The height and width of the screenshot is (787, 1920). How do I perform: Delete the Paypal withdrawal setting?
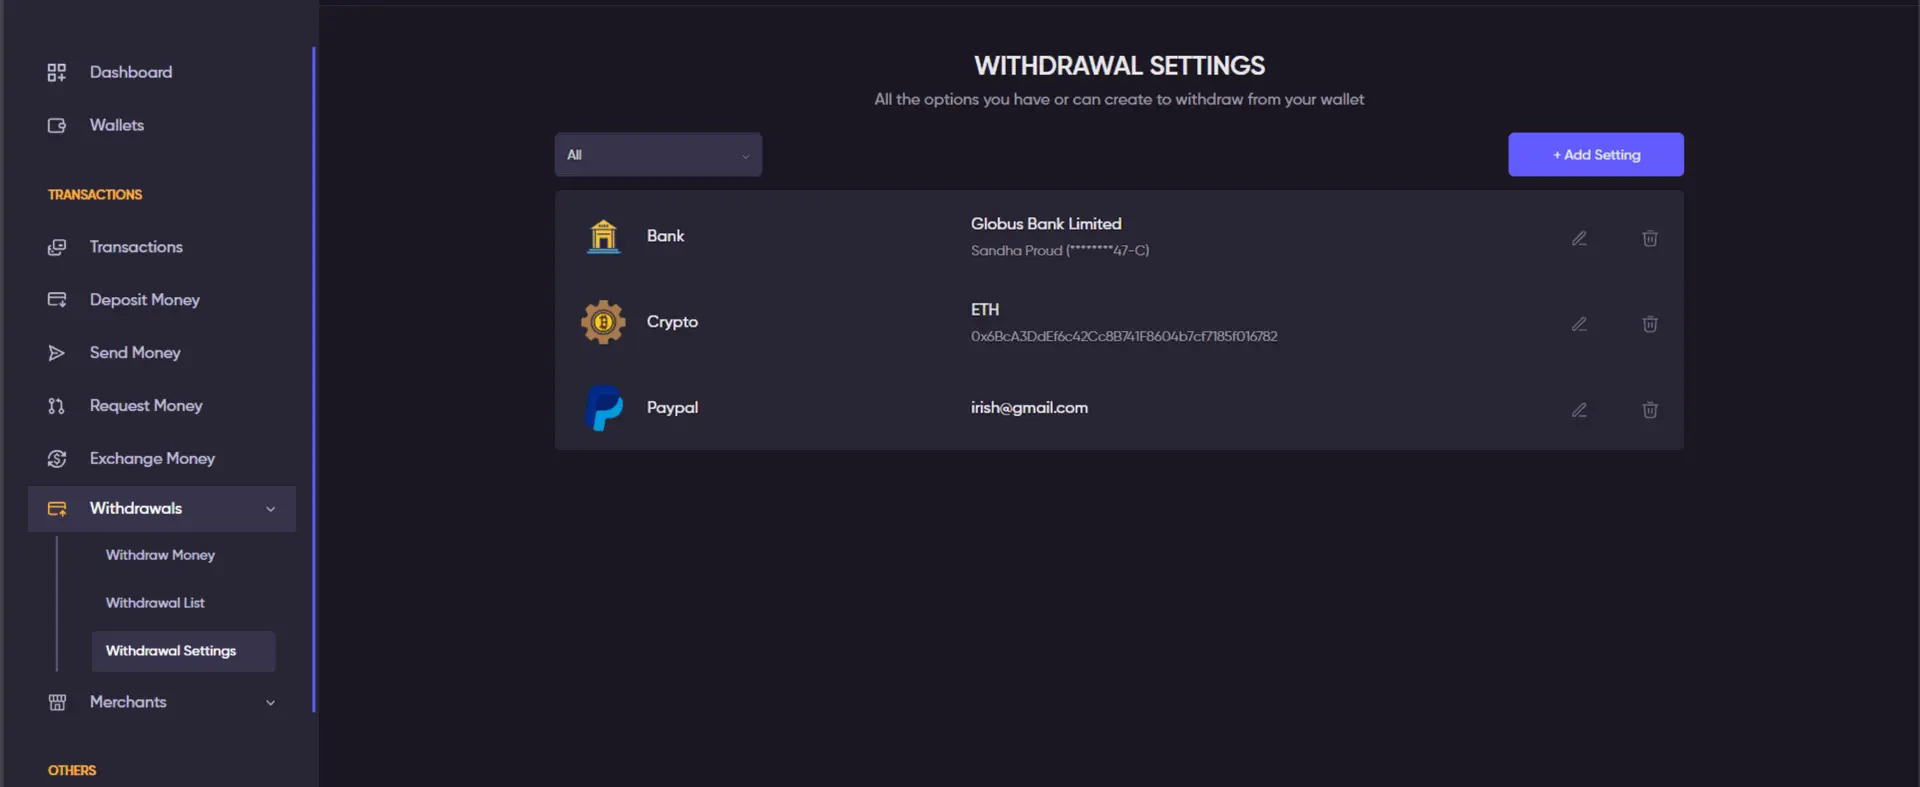pos(1650,410)
